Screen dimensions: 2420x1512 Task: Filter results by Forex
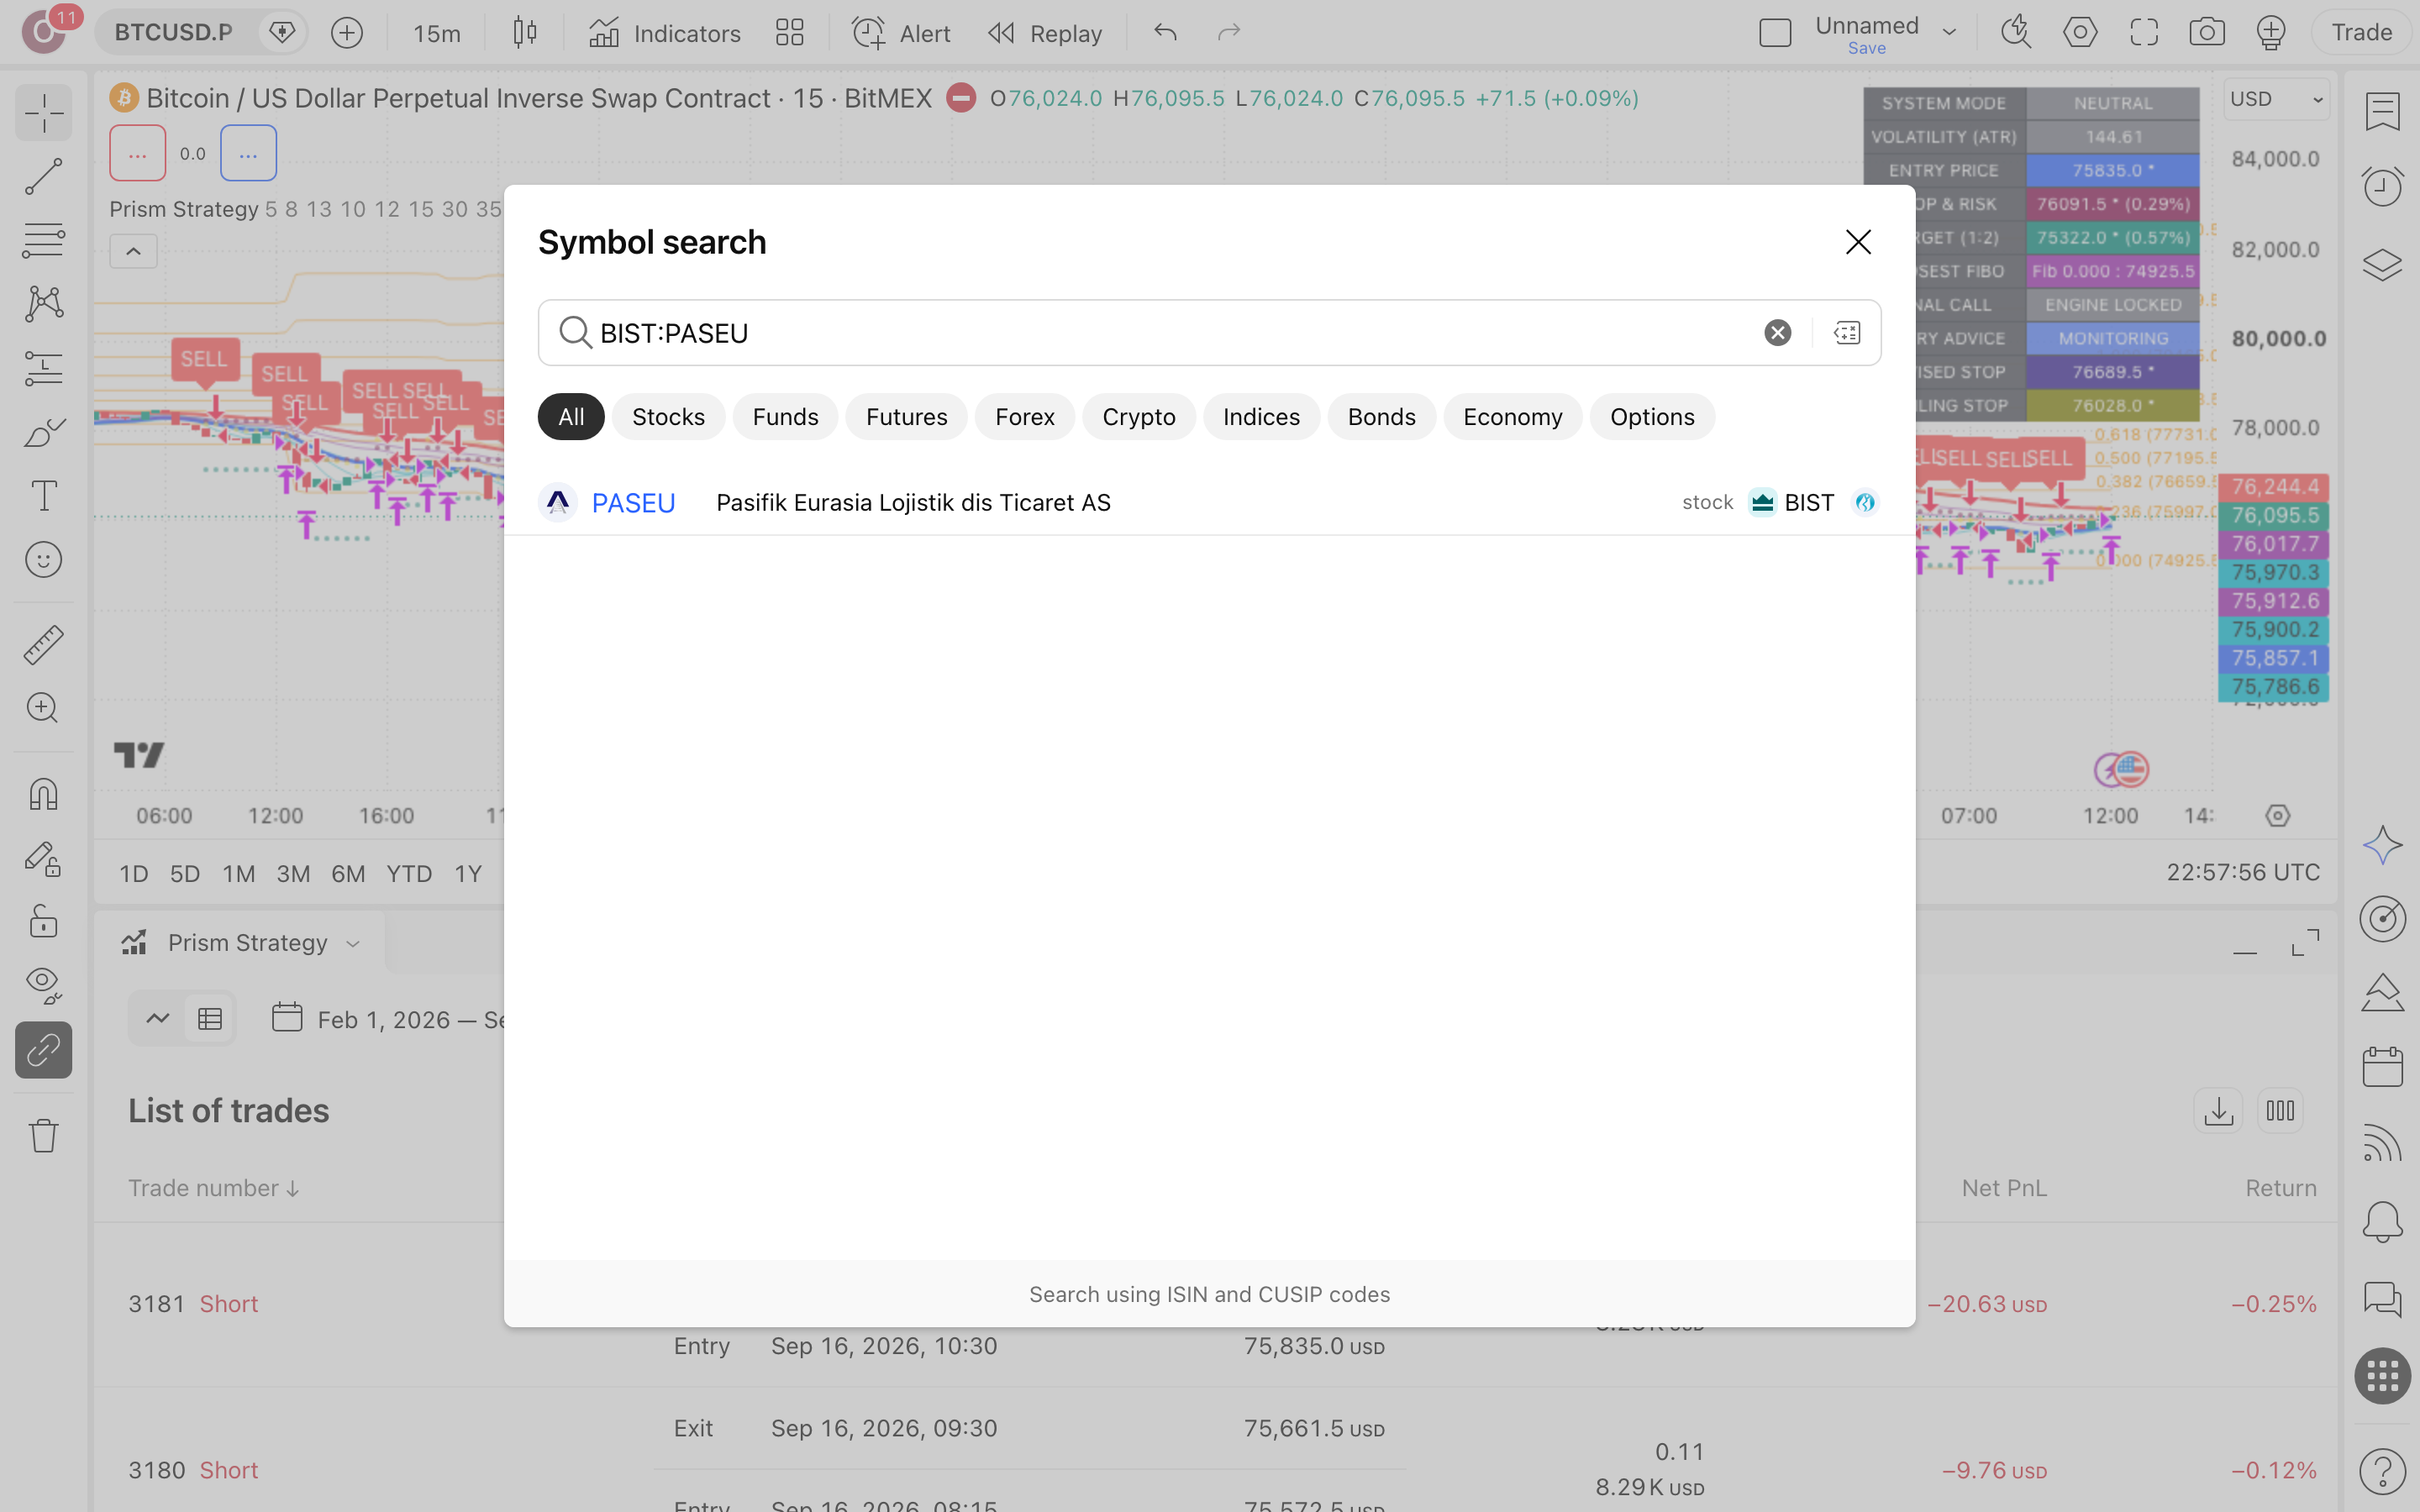(x=1024, y=417)
